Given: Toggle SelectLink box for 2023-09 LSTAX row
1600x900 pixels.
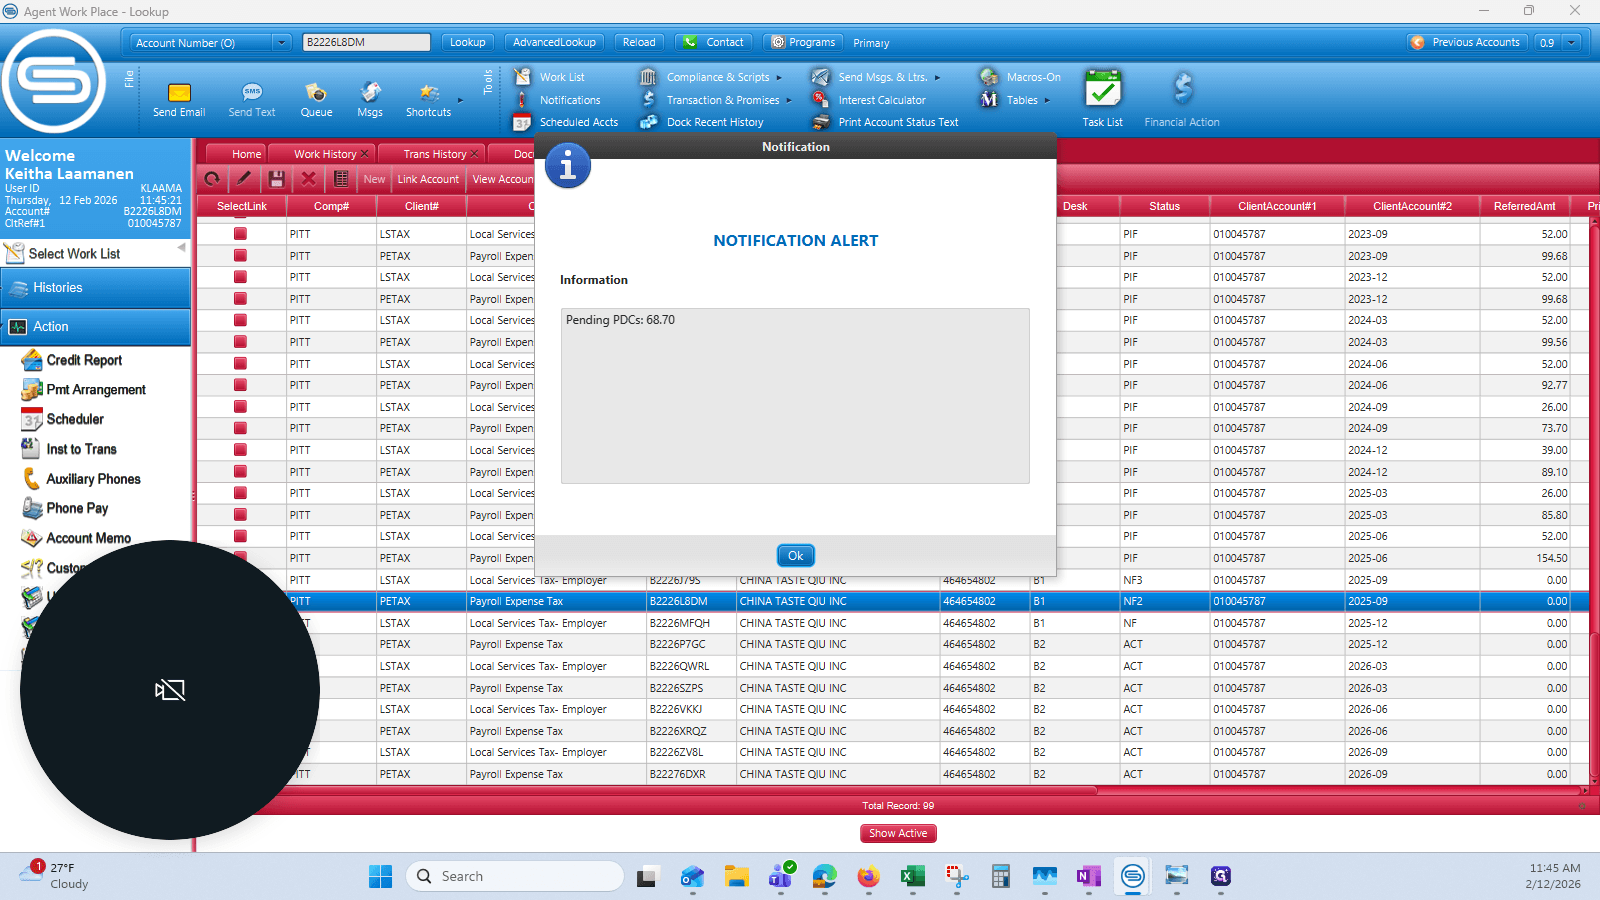Looking at the screenshot, I should point(241,234).
